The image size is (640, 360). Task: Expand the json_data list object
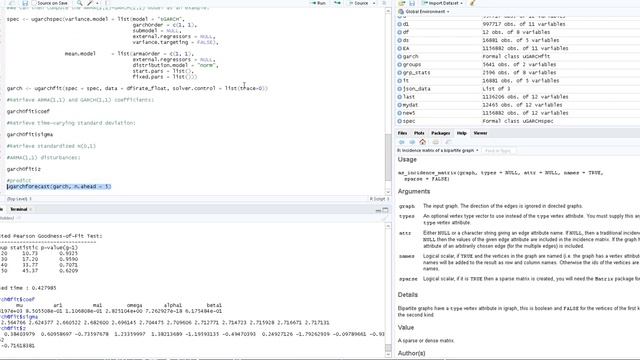[x=400, y=89]
